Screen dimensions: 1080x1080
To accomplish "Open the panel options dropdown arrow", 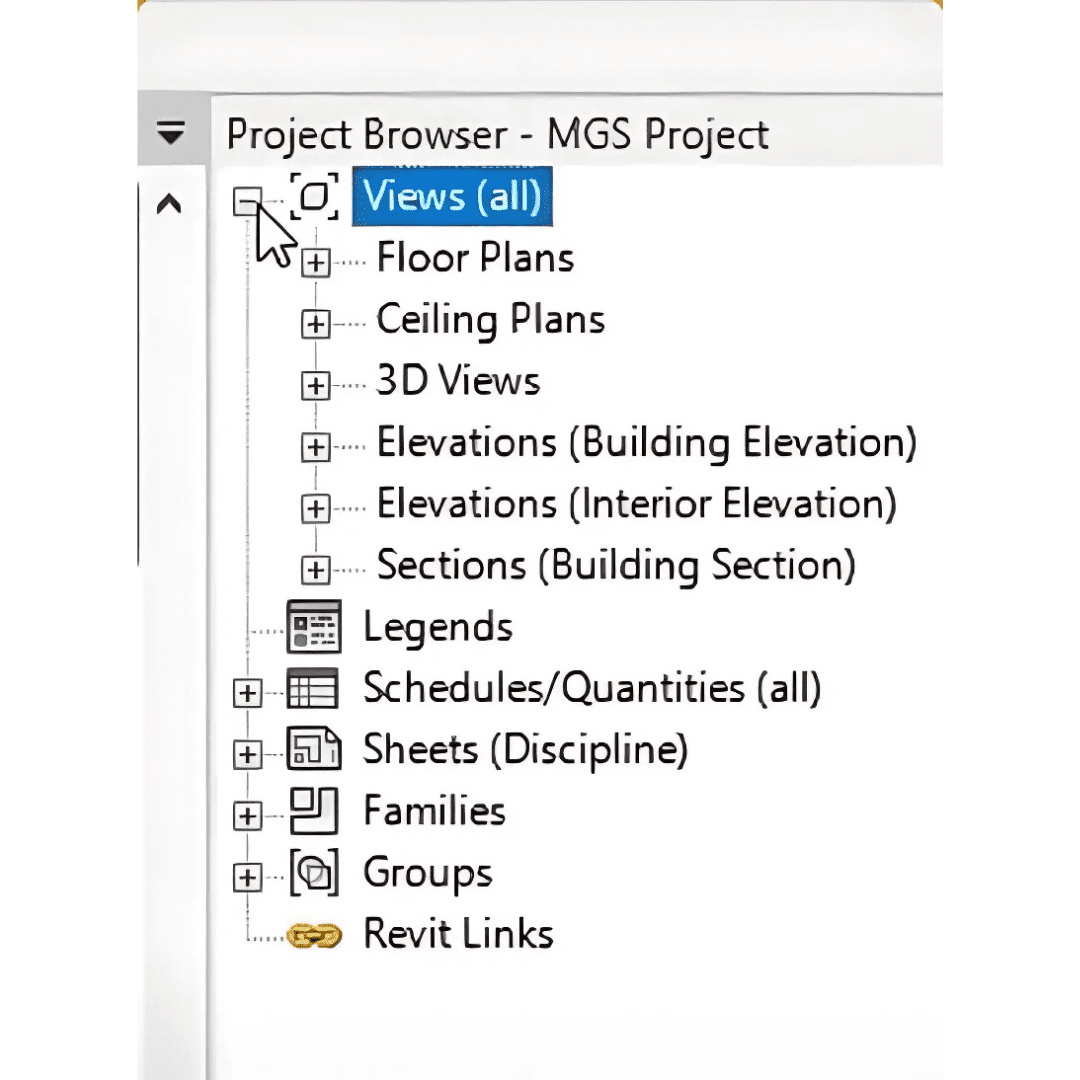I will pos(172,132).
